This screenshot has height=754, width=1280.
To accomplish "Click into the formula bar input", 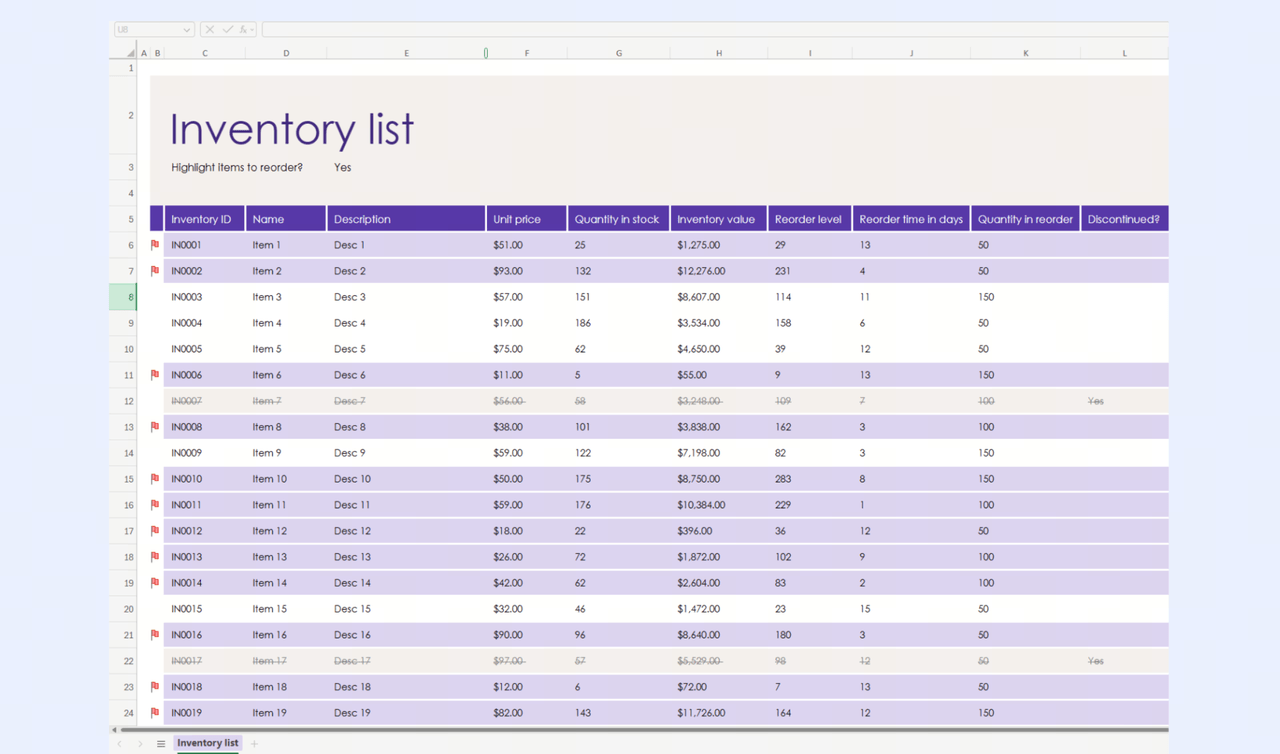I will click(x=715, y=30).
